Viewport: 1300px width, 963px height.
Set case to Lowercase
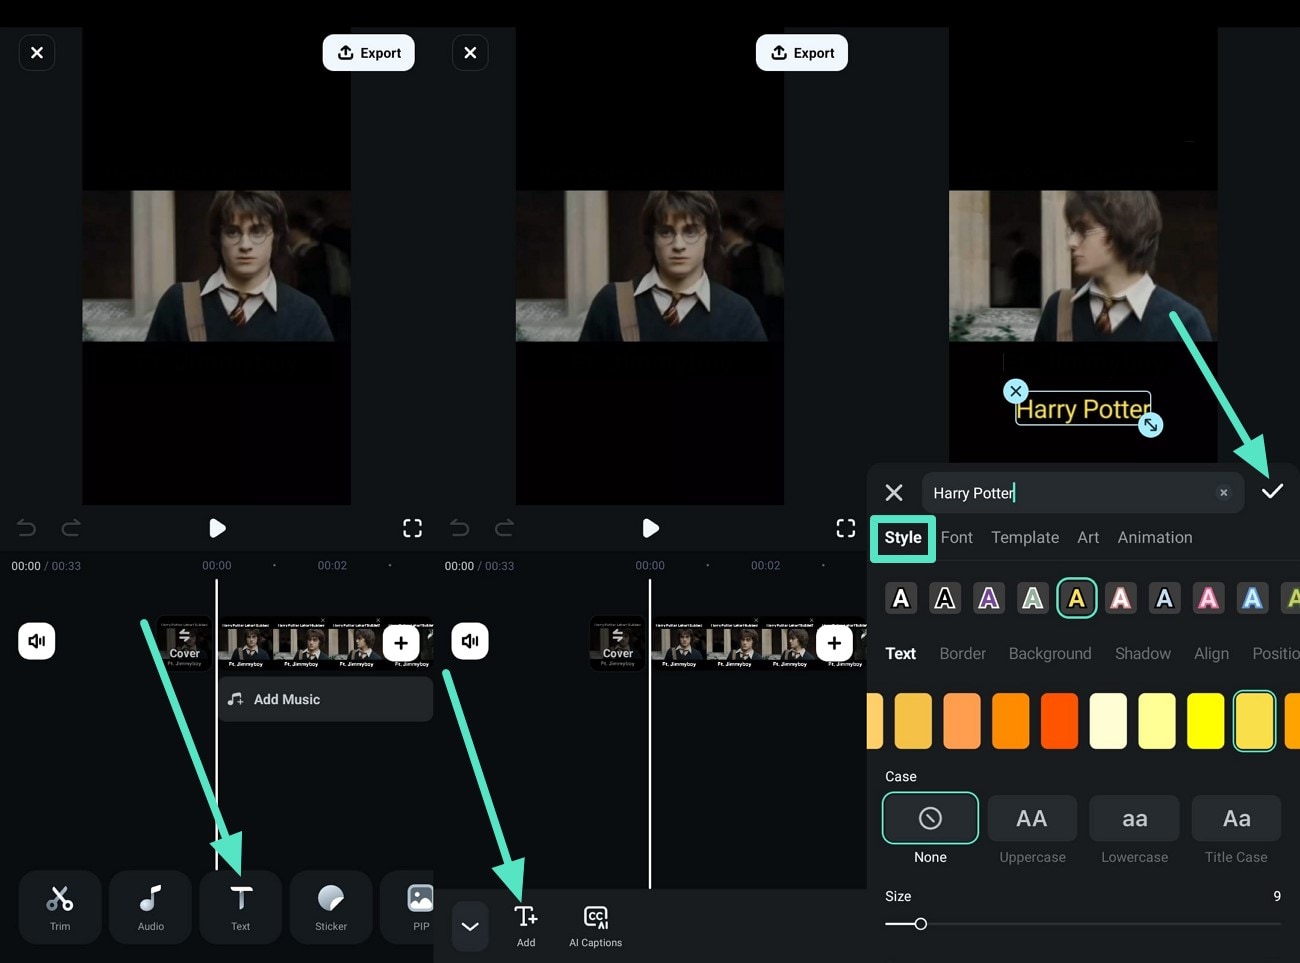[1134, 819]
